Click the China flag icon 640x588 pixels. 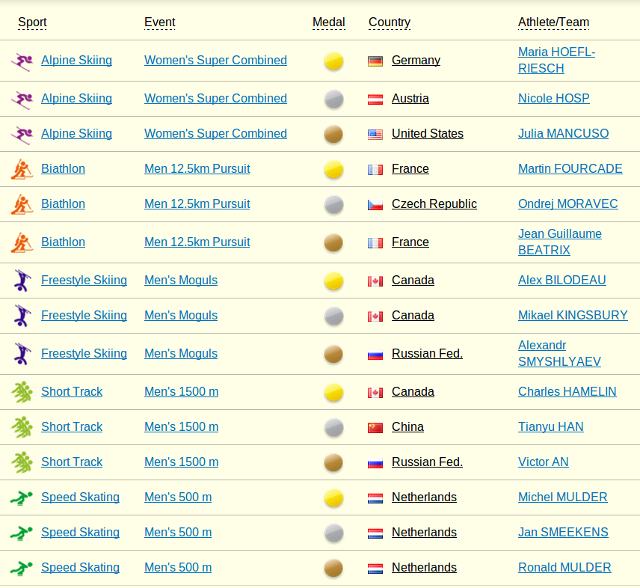tap(376, 428)
